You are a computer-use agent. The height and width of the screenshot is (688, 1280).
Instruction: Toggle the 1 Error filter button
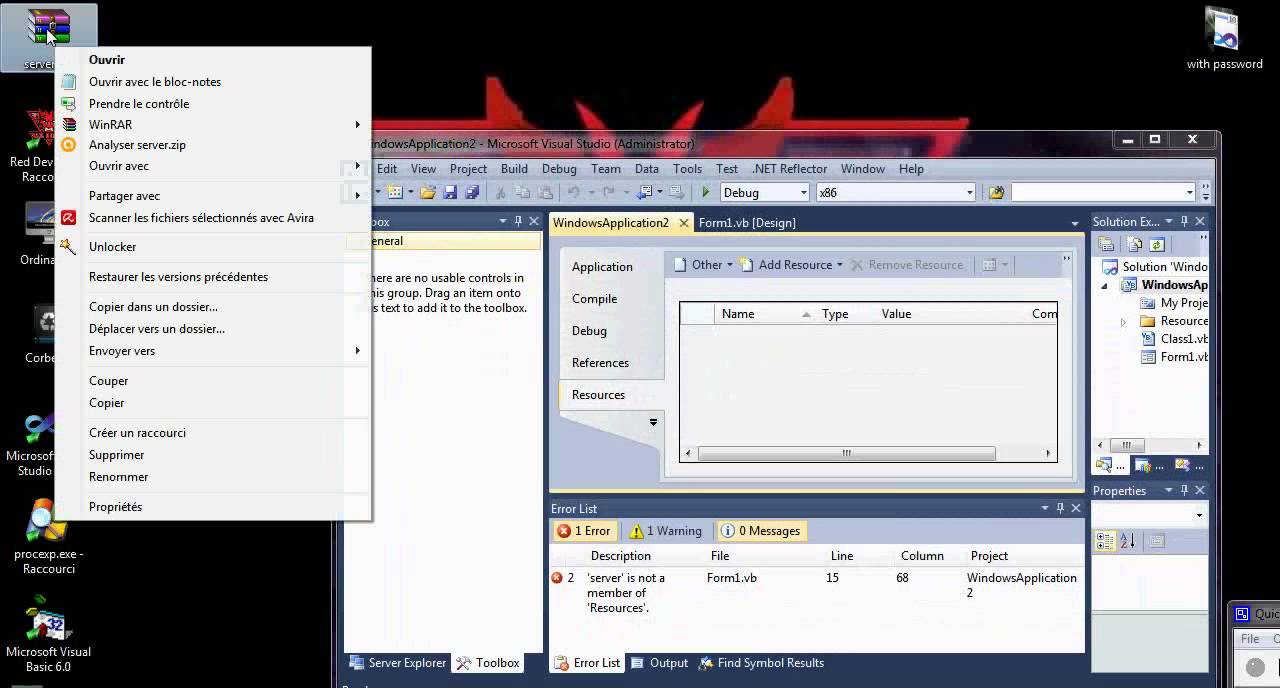point(584,531)
